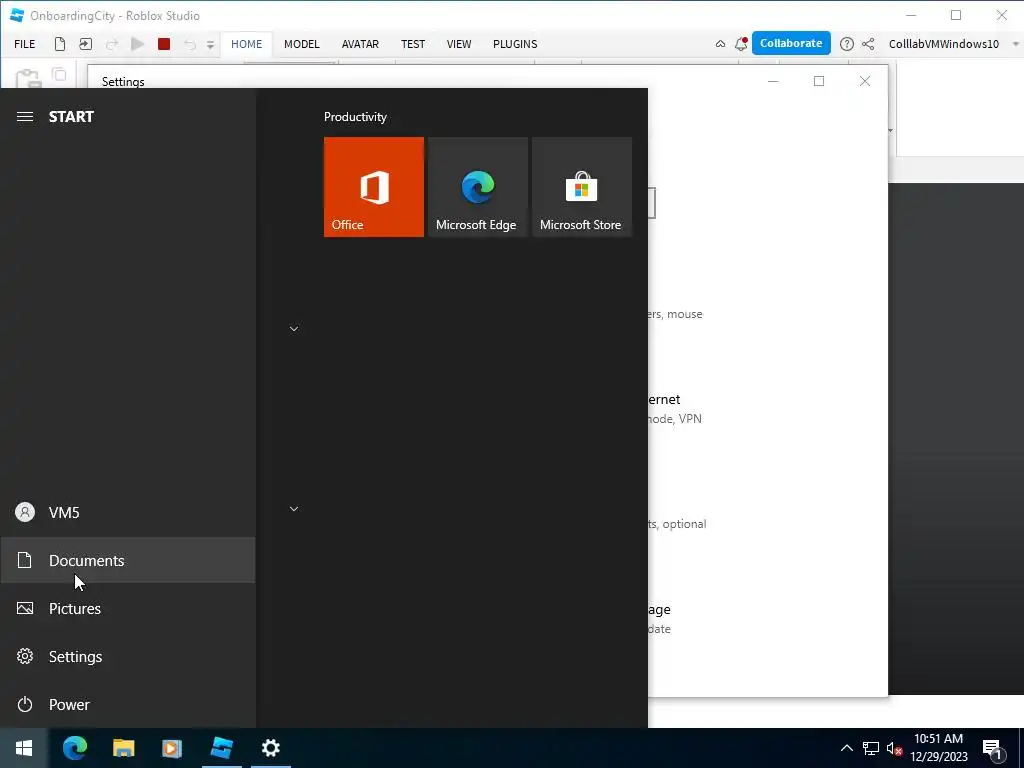Open the Office tile
This screenshot has width=1024, height=768.
point(374,187)
